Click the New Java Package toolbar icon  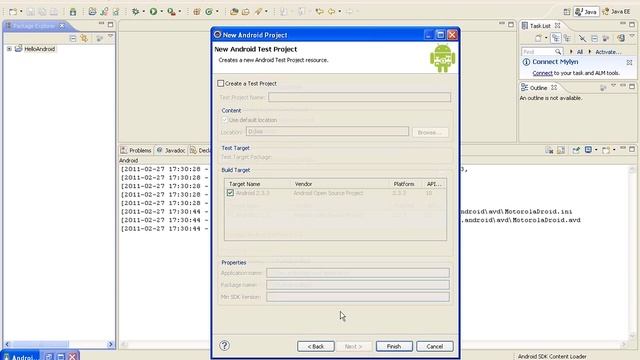[197, 12]
